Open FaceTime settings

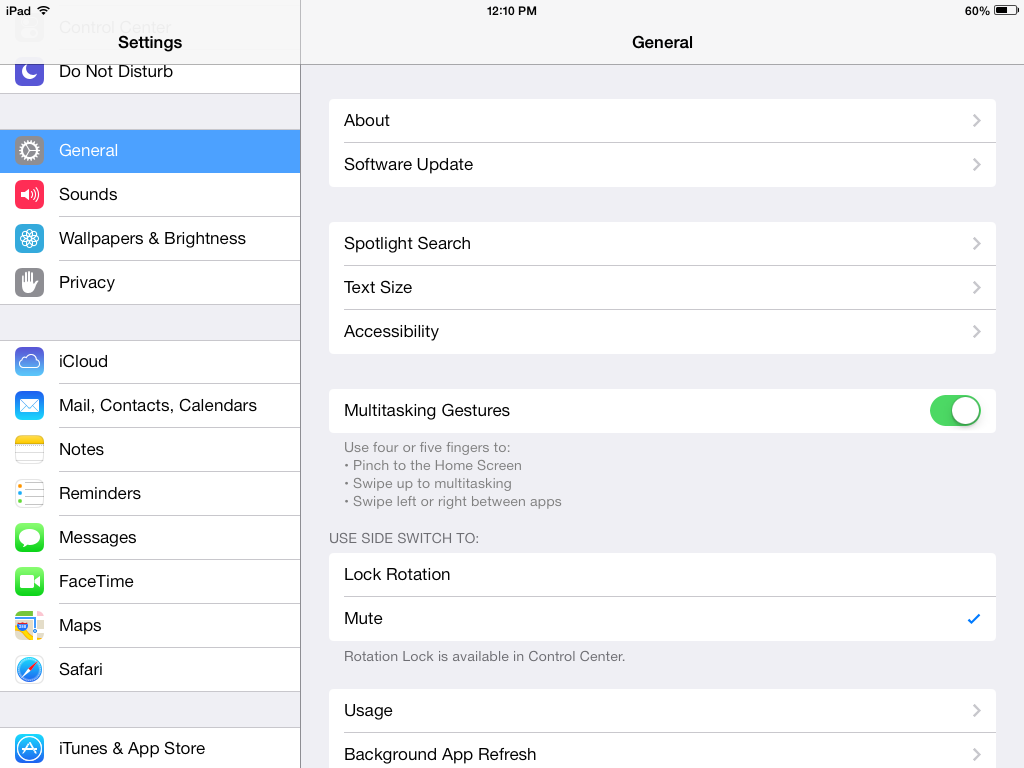pyautogui.click(x=150, y=582)
